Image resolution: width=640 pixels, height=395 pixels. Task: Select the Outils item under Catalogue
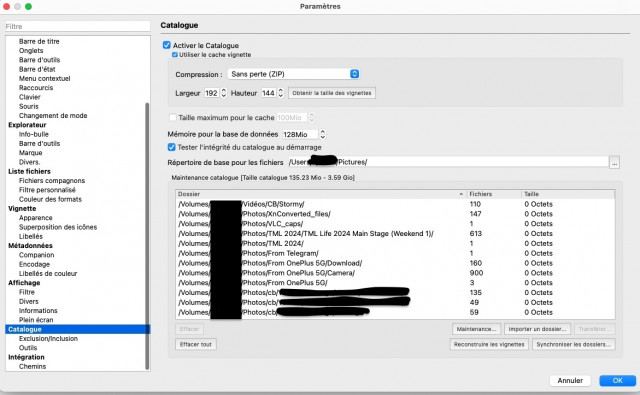[x=28, y=348]
